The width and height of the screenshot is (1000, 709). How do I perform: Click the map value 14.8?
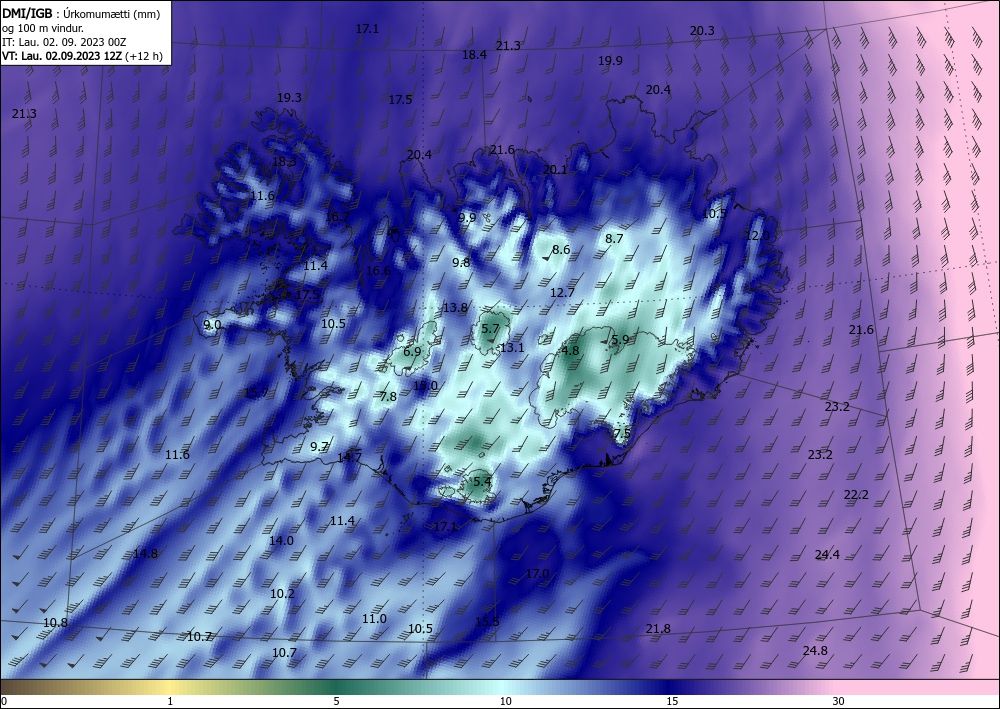pos(145,554)
